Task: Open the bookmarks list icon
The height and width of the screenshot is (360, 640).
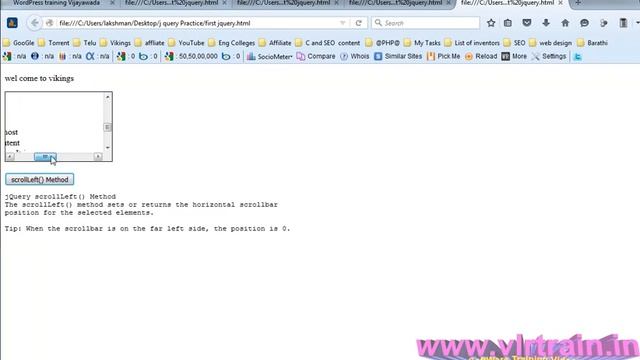Action: pyautogui.click(x=508, y=23)
